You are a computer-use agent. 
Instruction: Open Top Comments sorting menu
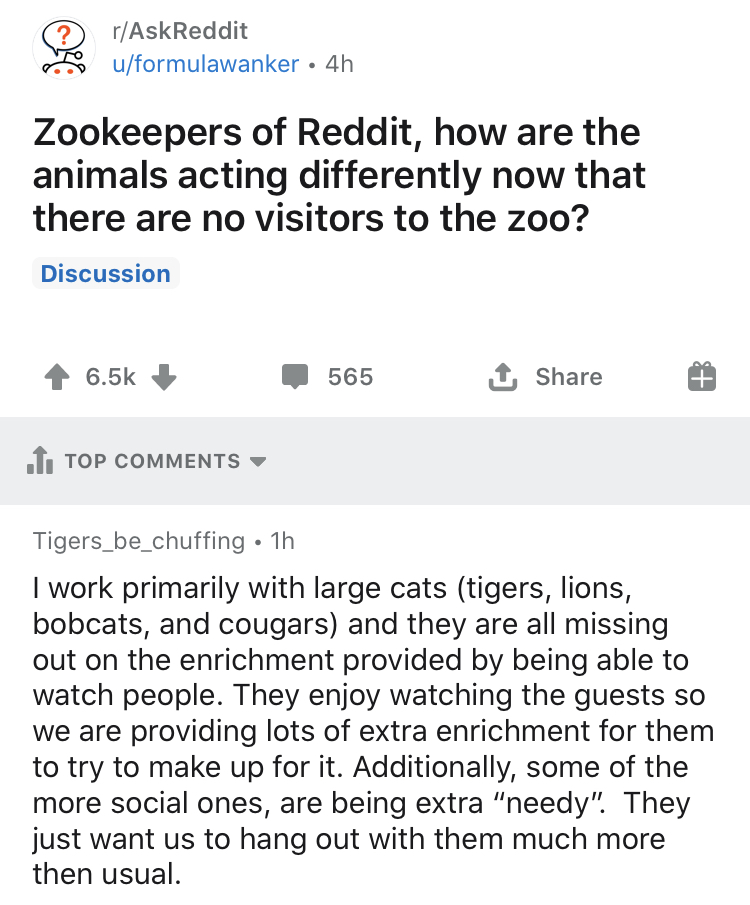pos(152,461)
